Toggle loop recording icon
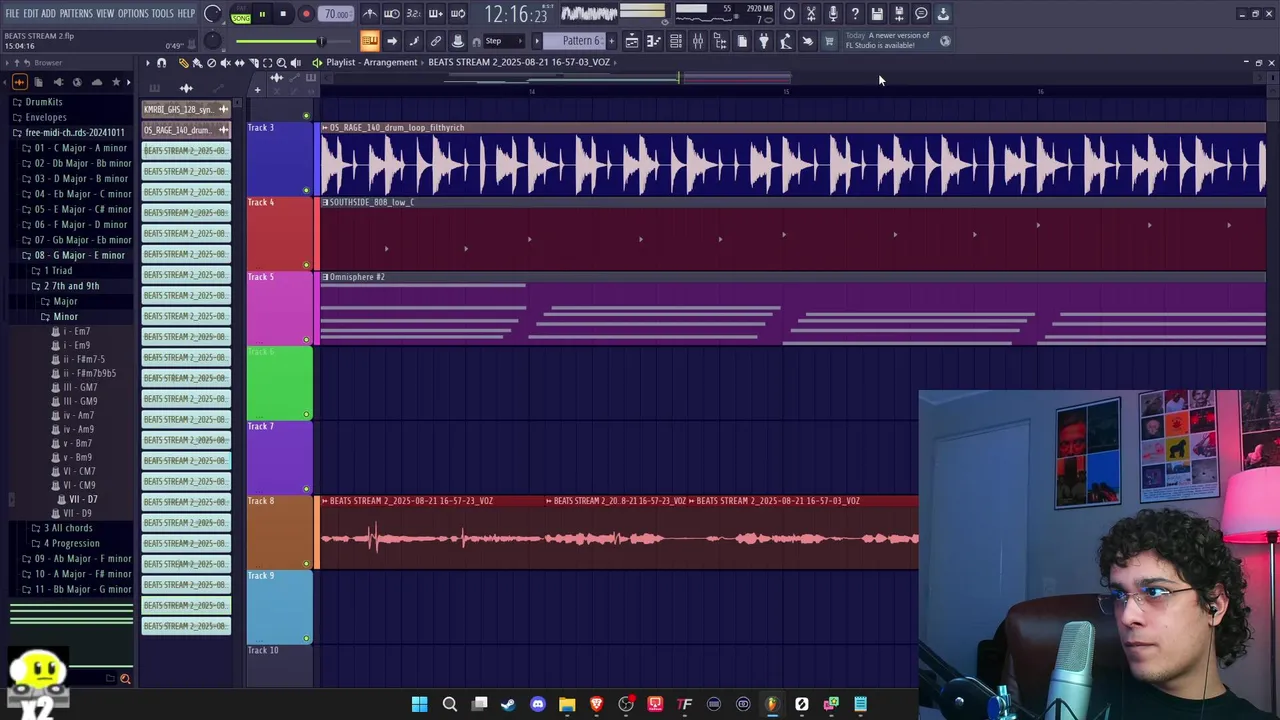1280x720 pixels. (458, 14)
